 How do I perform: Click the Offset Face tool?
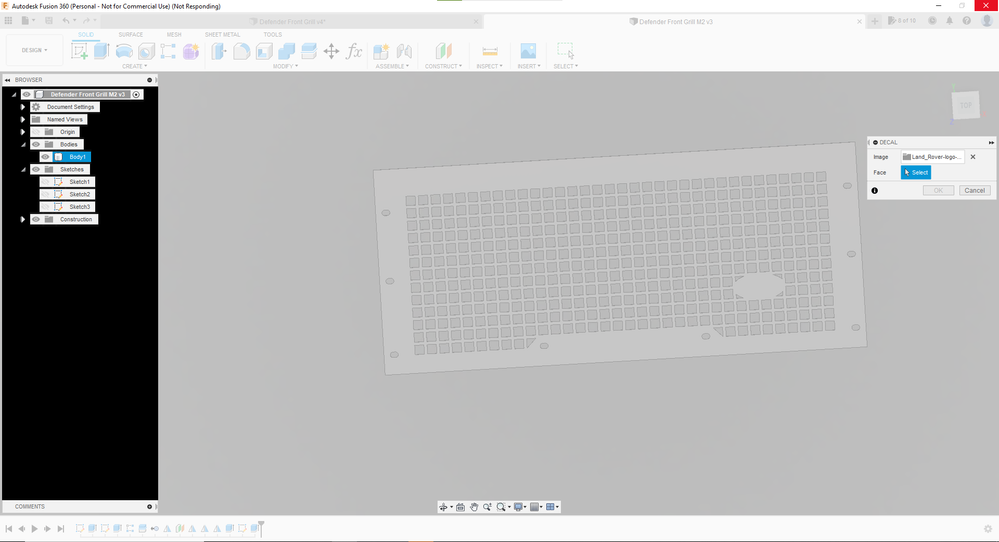[x=309, y=52]
